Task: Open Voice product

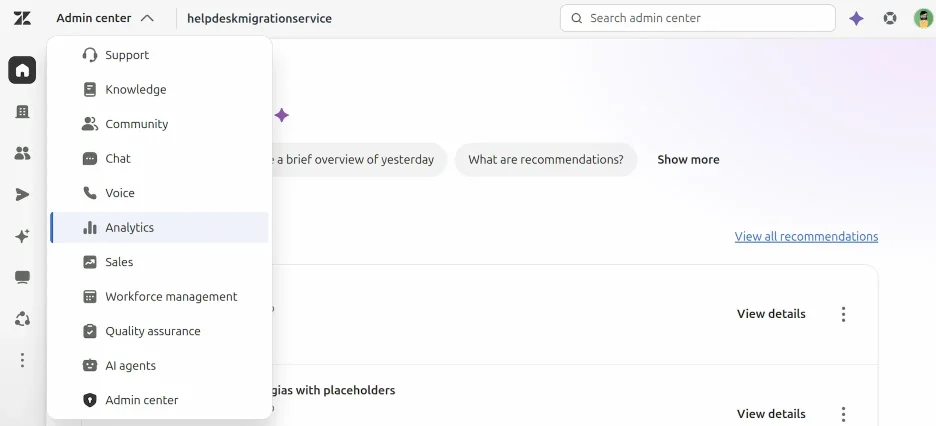Action: coord(159,193)
